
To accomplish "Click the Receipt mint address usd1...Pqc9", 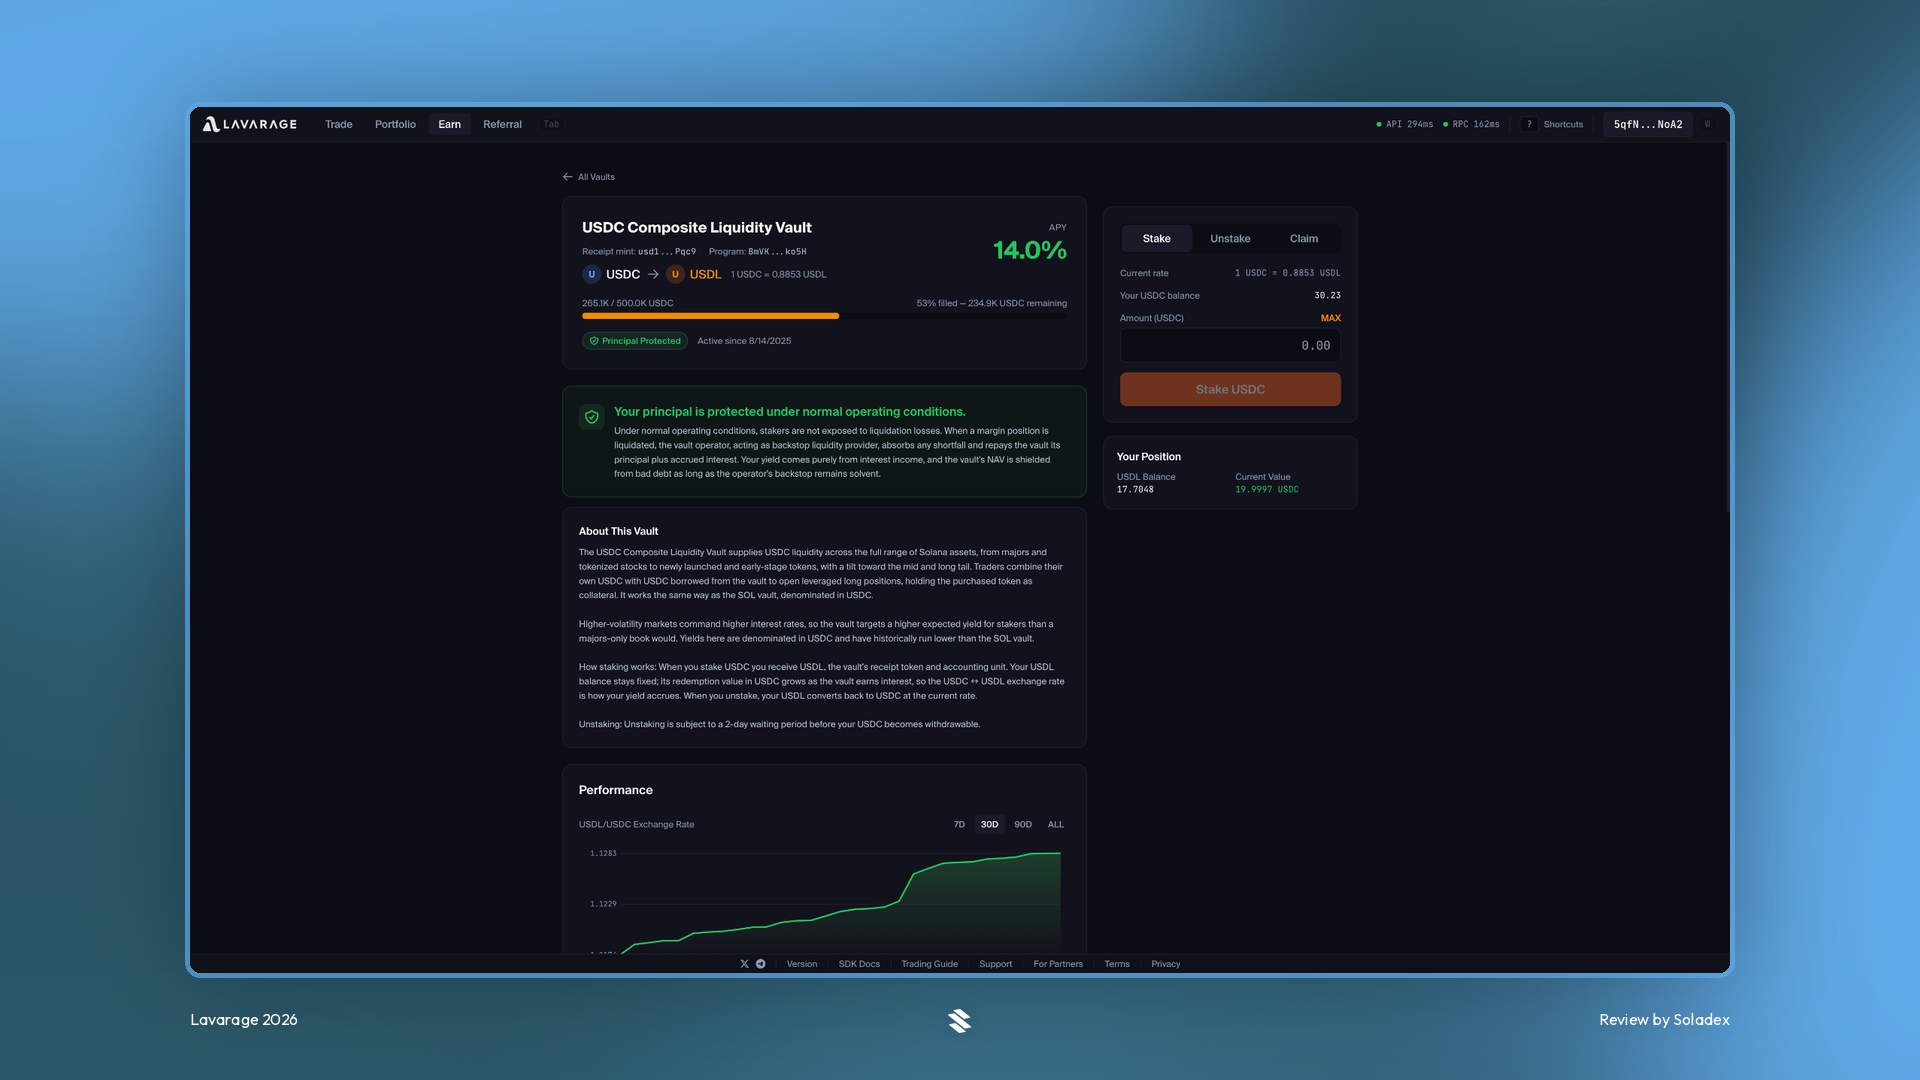I will [x=667, y=252].
